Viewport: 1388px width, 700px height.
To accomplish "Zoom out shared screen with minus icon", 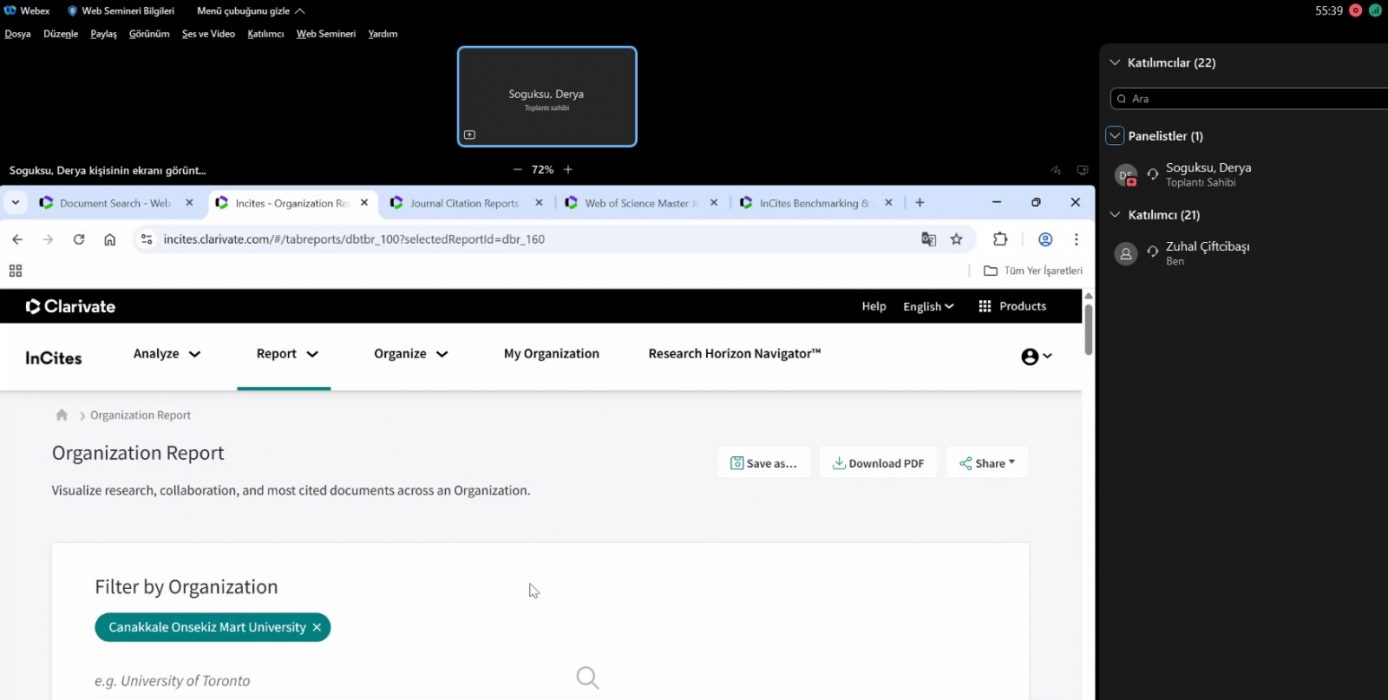I will click(x=517, y=170).
